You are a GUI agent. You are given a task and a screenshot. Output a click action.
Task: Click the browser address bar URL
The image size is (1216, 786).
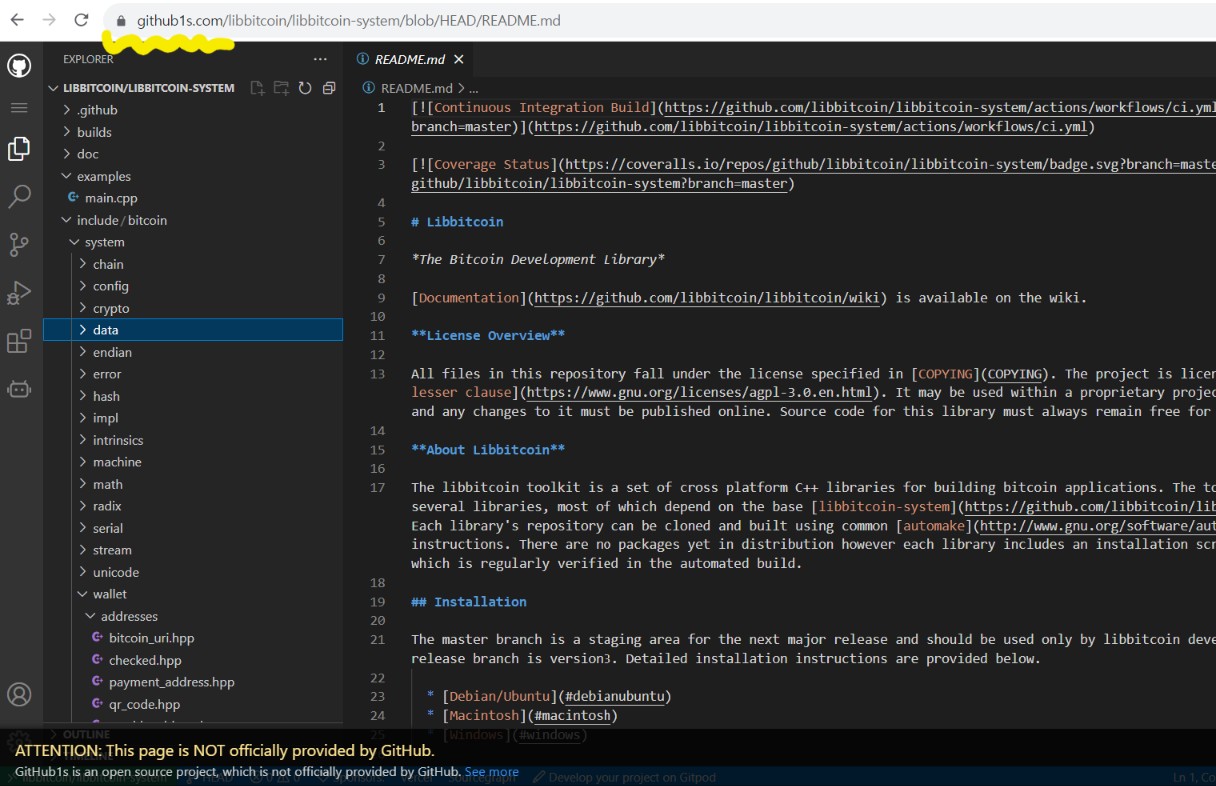tap(348, 20)
